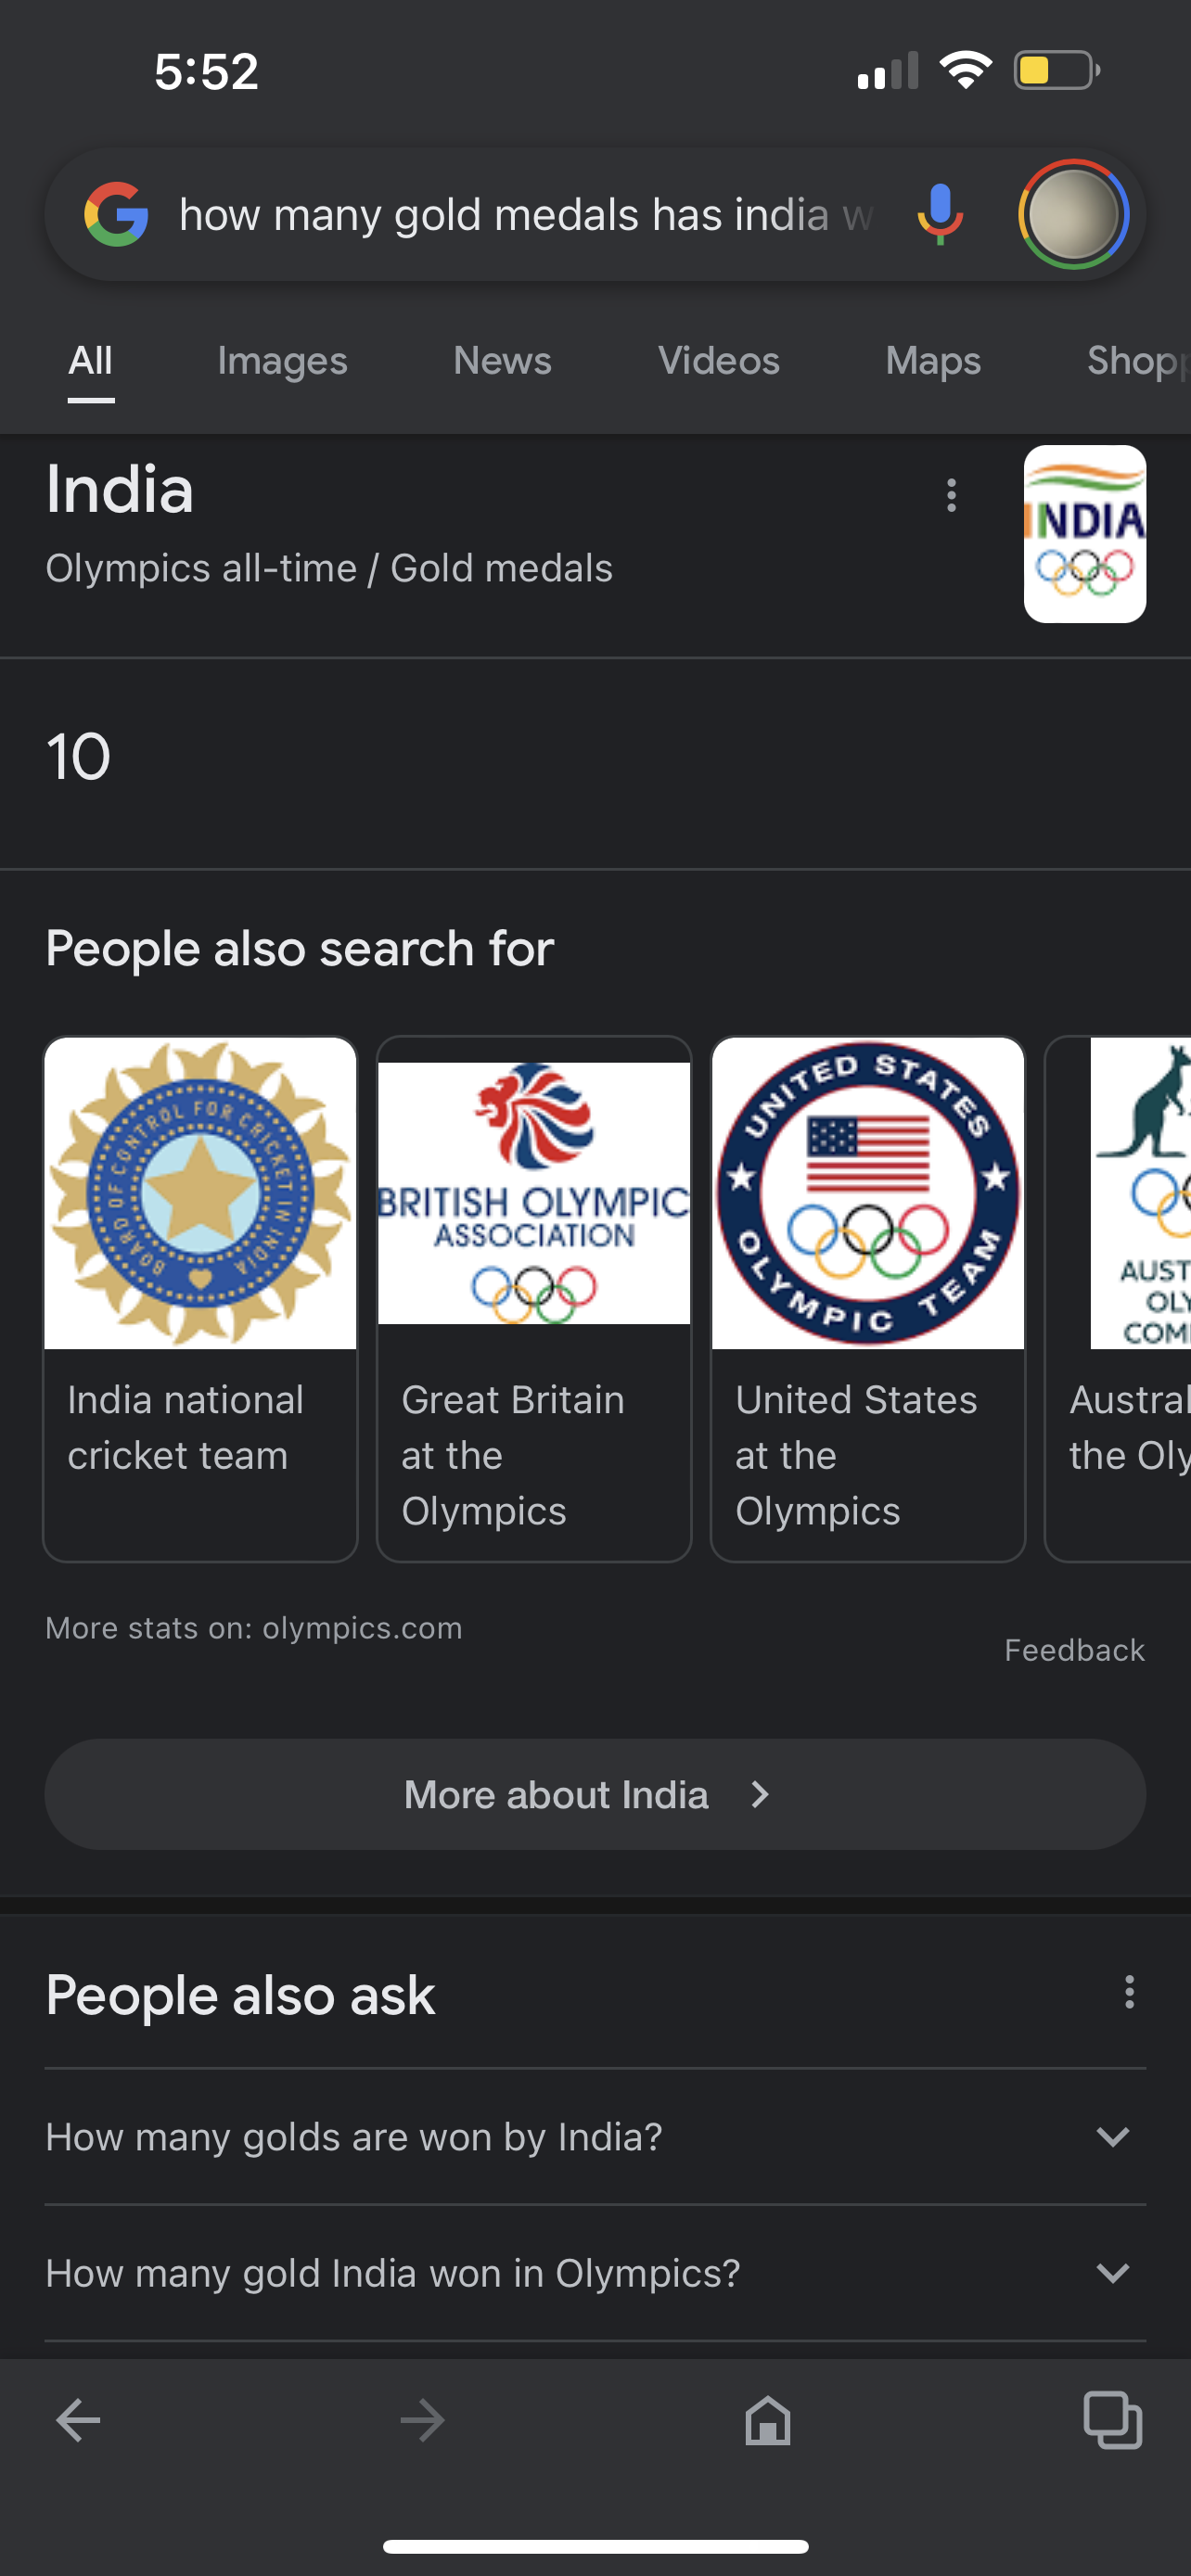This screenshot has width=1191, height=2576.
Task: Tap the search query text field
Action: pyautogui.click(x=527, y=214)
